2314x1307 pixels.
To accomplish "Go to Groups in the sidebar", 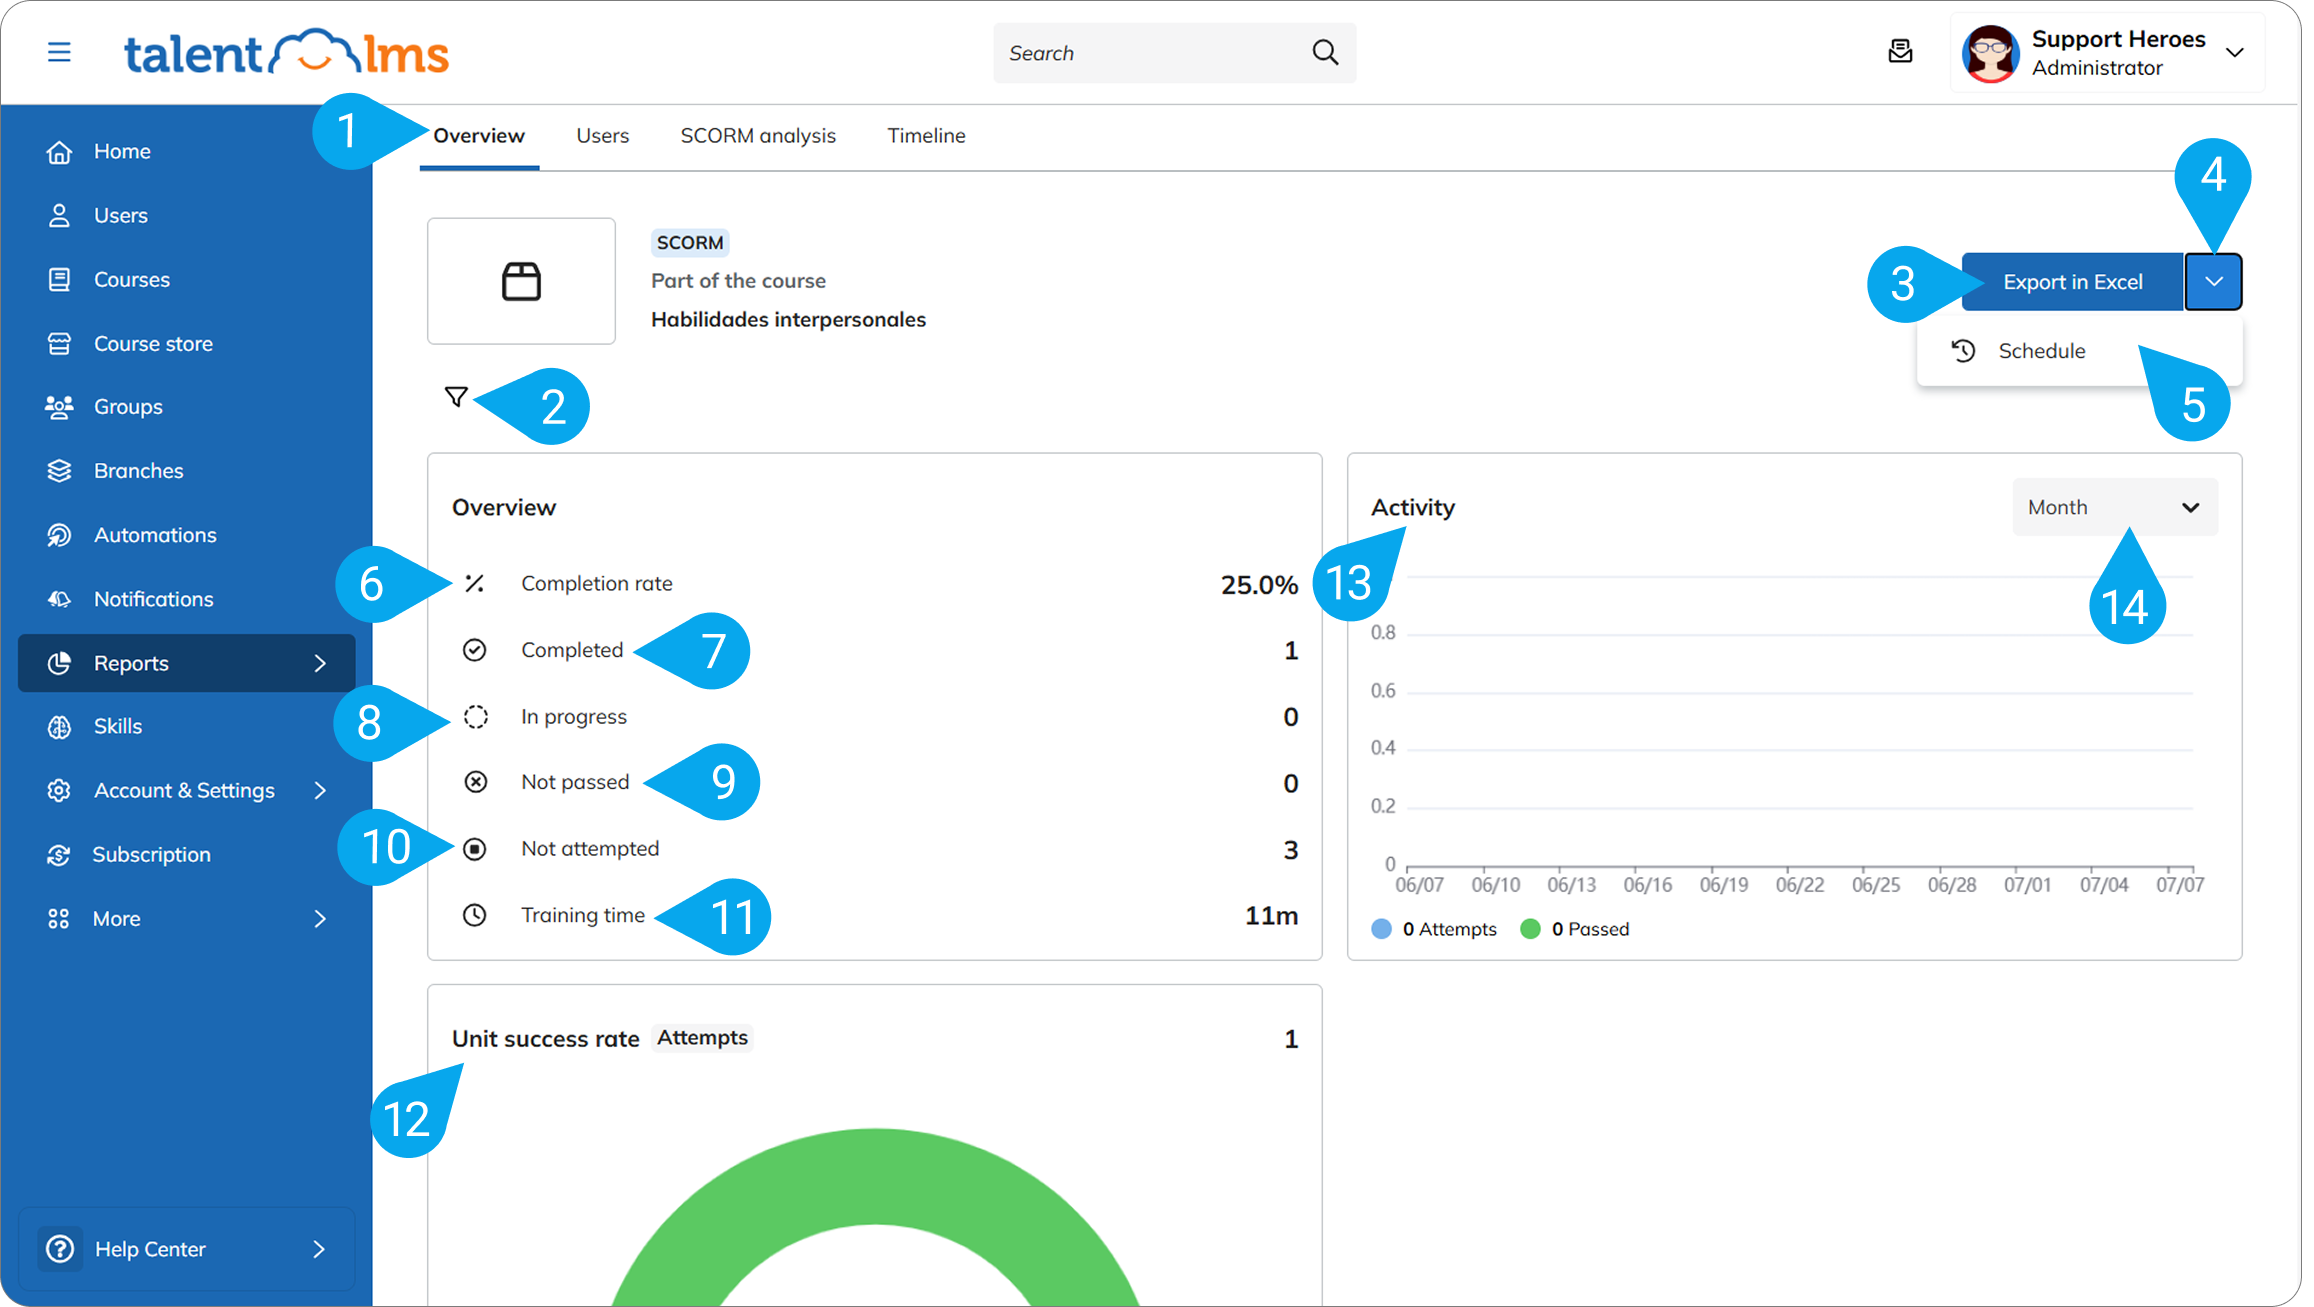I will click(186, 407).
